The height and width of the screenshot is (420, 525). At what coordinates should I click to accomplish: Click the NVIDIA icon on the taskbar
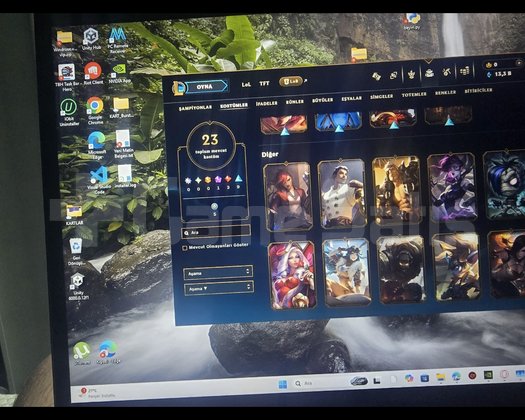[489, 375]
